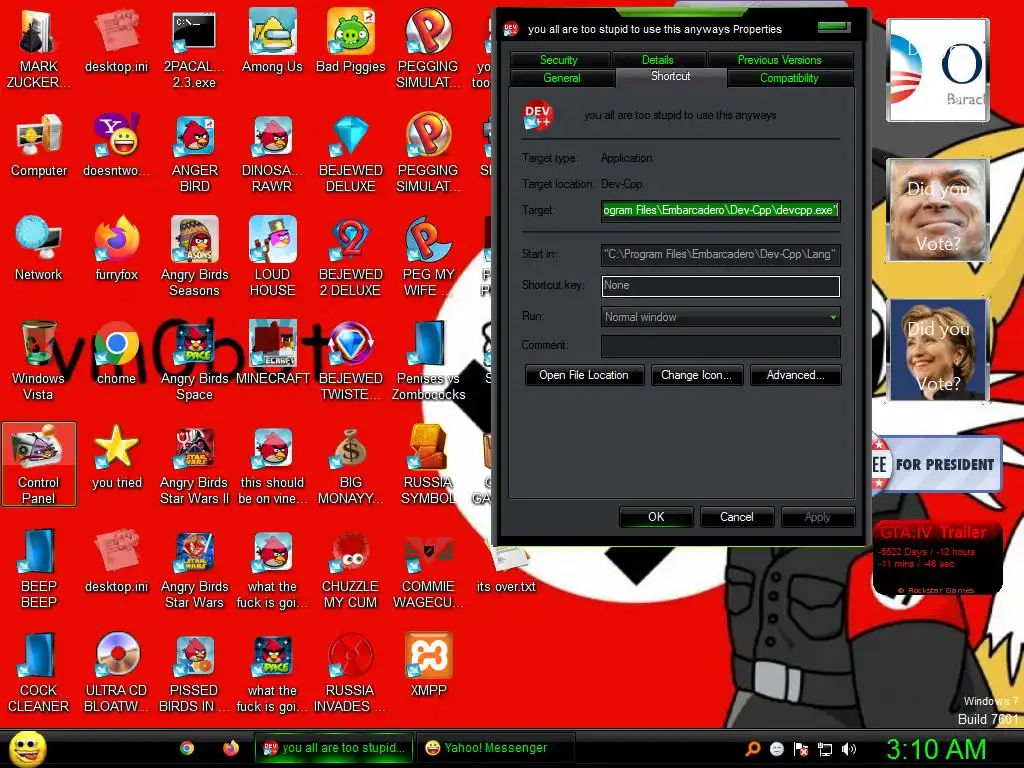Open the Among Us desktop shortcut

click(x=272, y=41)
